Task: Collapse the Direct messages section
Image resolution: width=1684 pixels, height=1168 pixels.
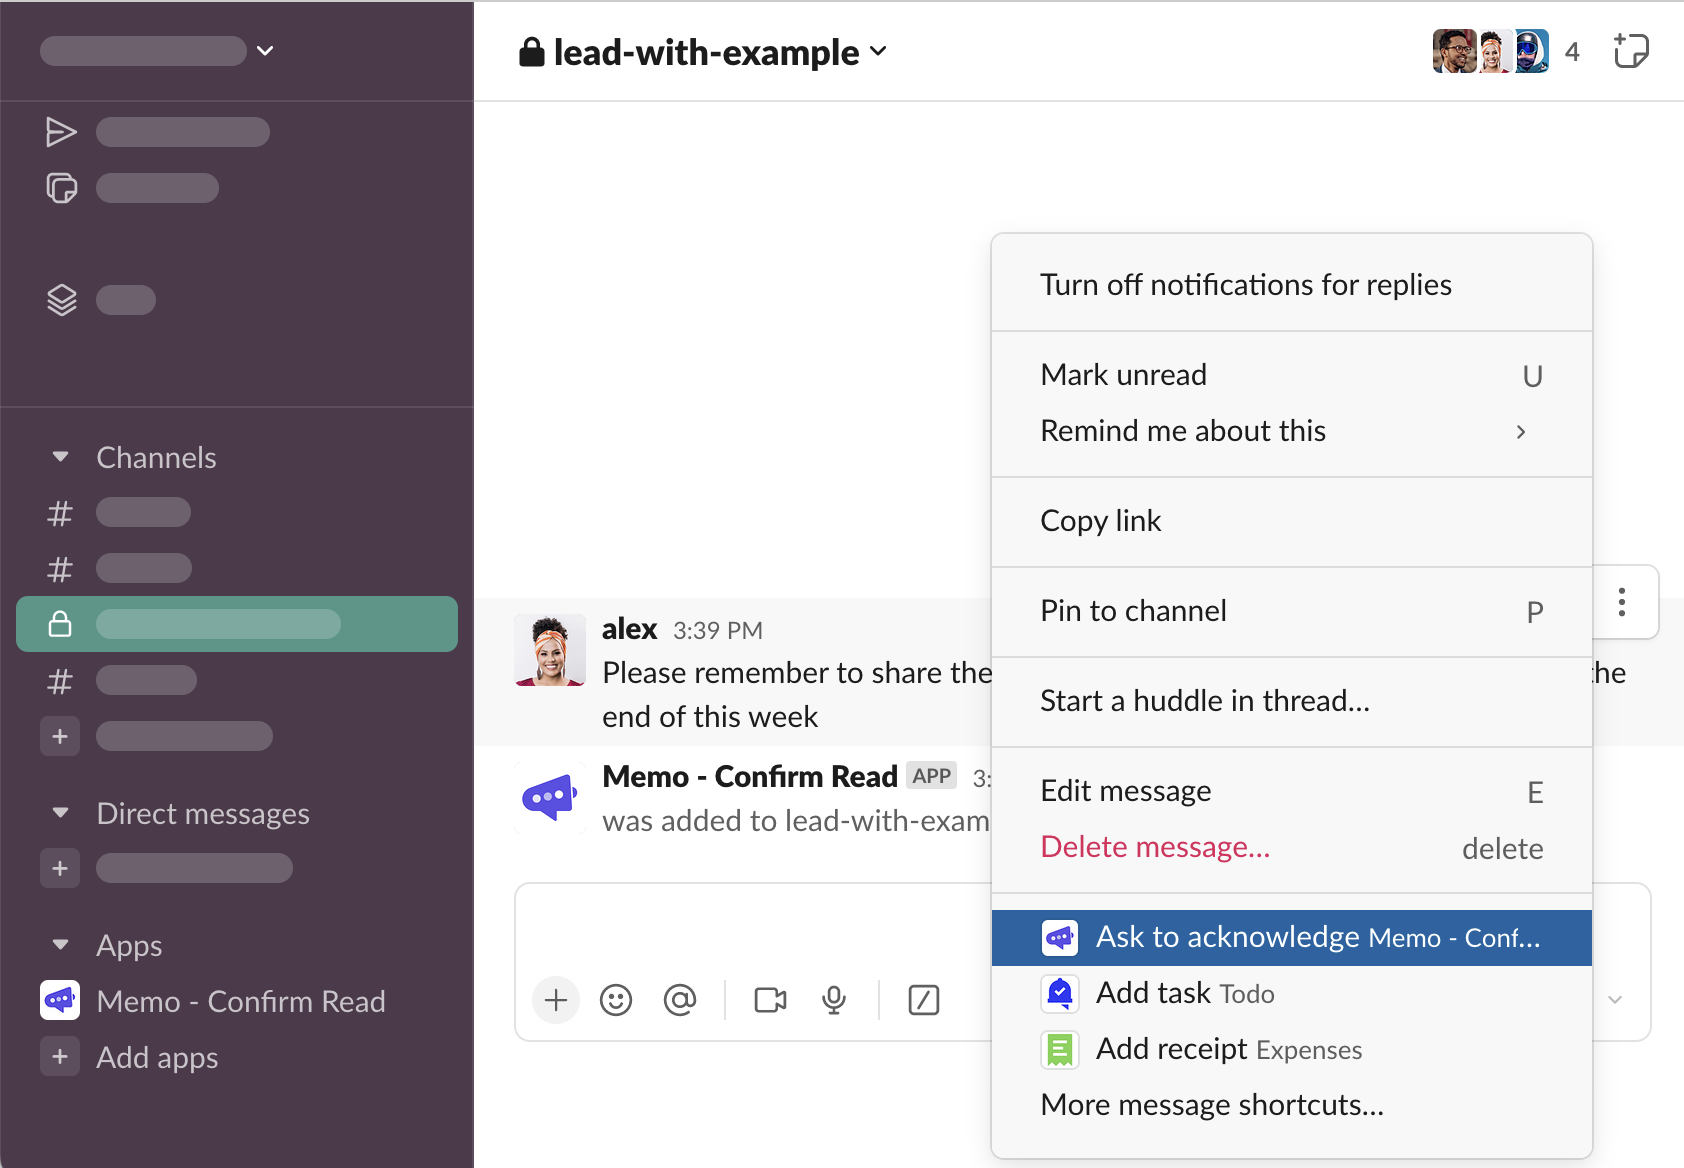Action: point(61,813)
